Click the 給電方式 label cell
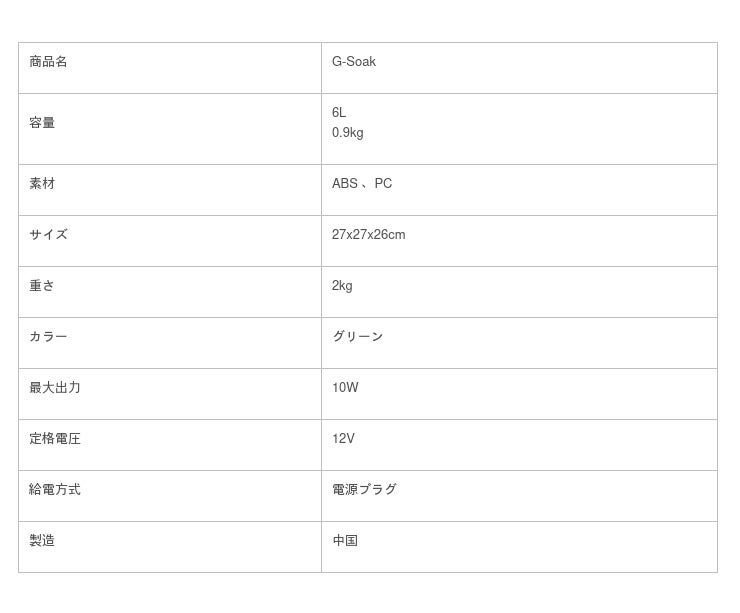The height and width of the screenshot is (613, 740). coord(55,490)
